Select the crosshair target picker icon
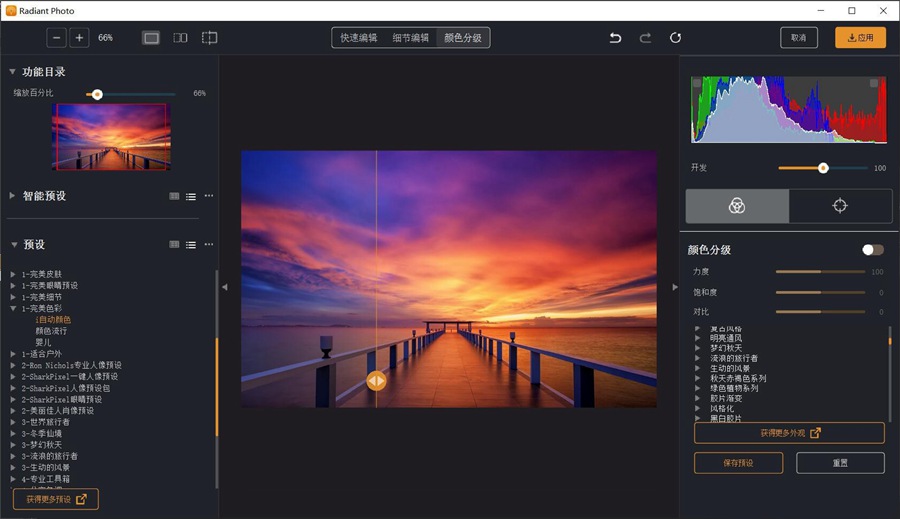Screen dimensions: 900x519 click(840, 206)
